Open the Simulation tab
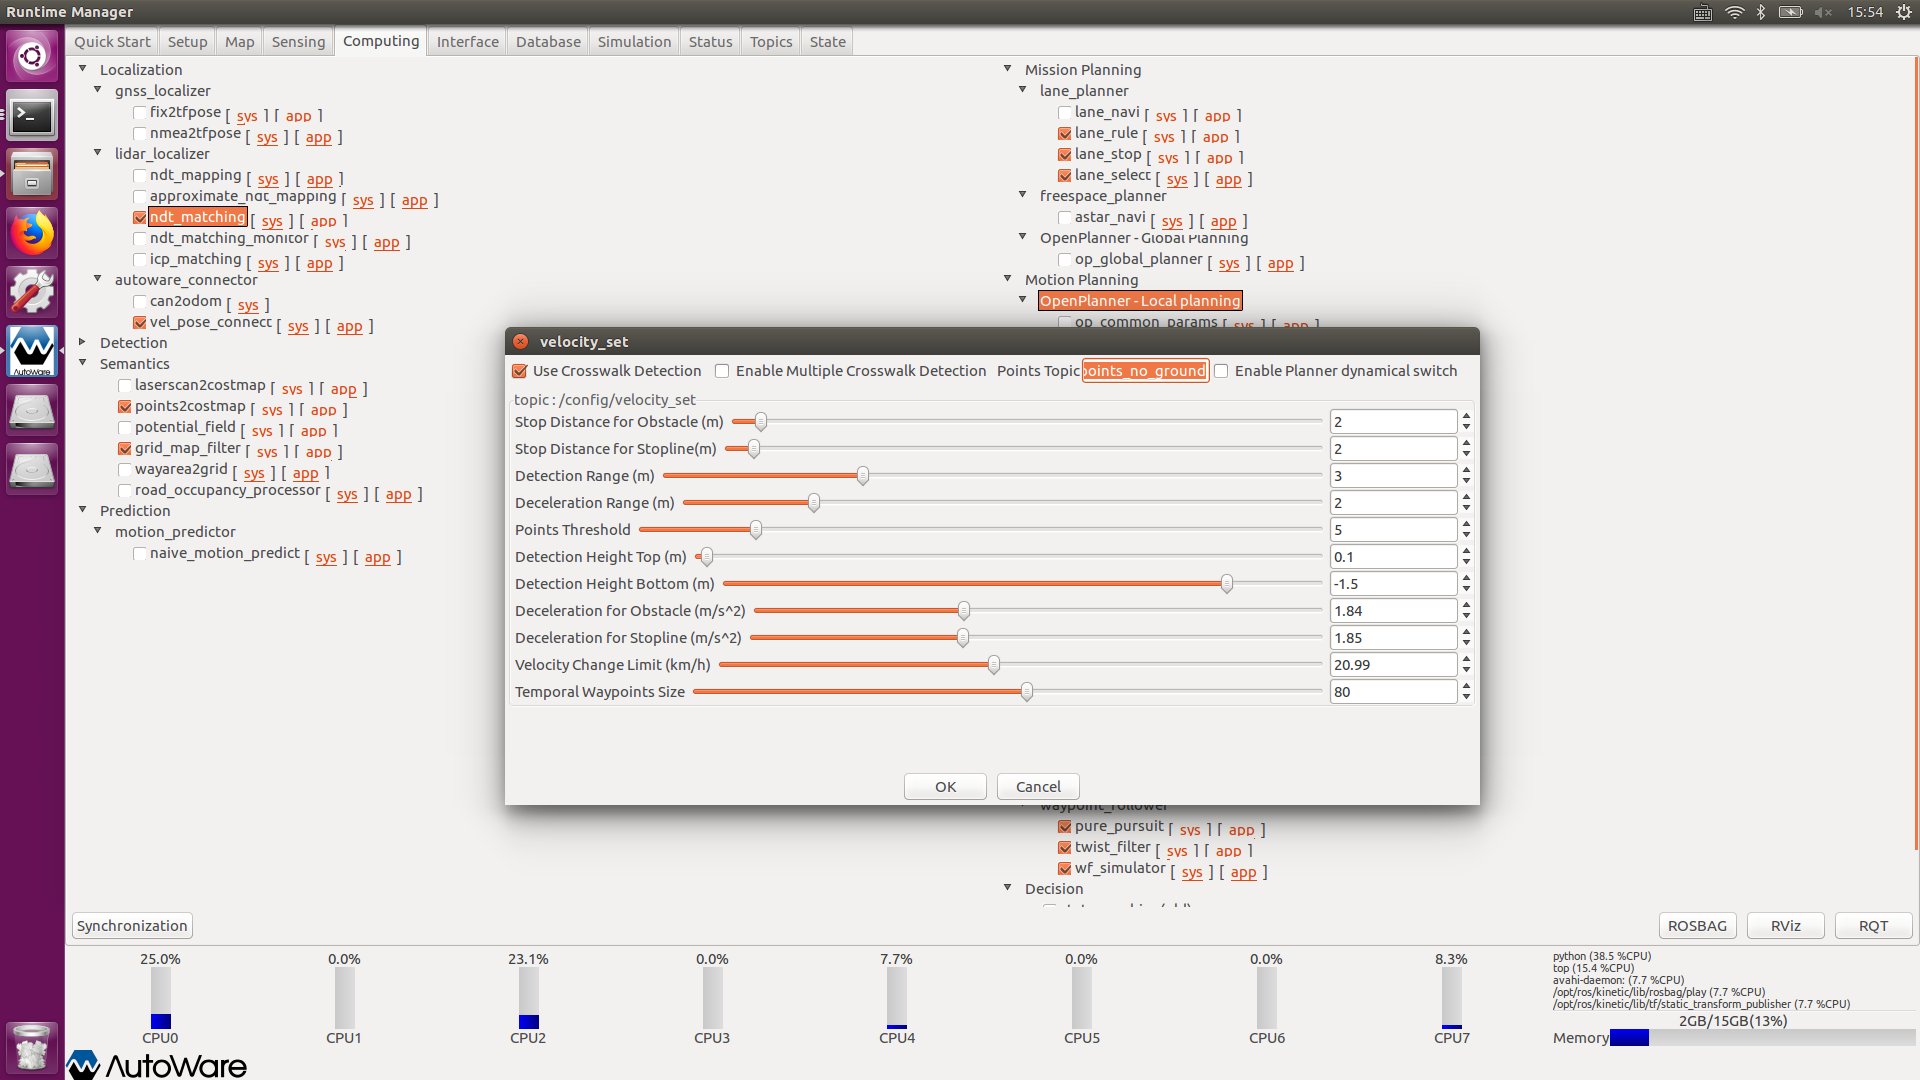Screen dimensions: 1920x1080 634,42
